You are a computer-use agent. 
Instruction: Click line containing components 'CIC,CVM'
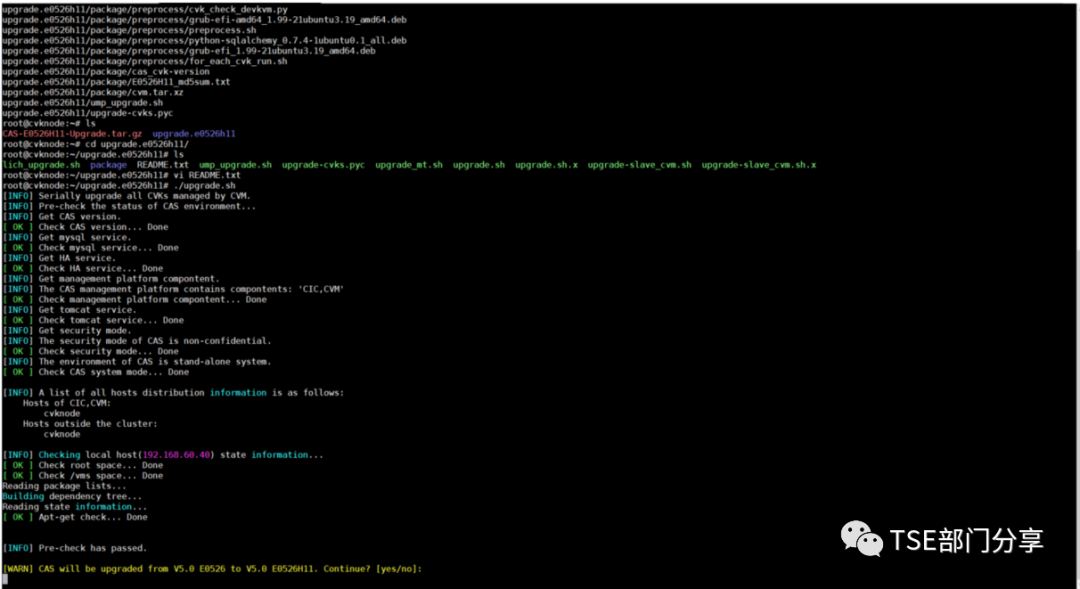pyautogui.click(x=173, y=289)
